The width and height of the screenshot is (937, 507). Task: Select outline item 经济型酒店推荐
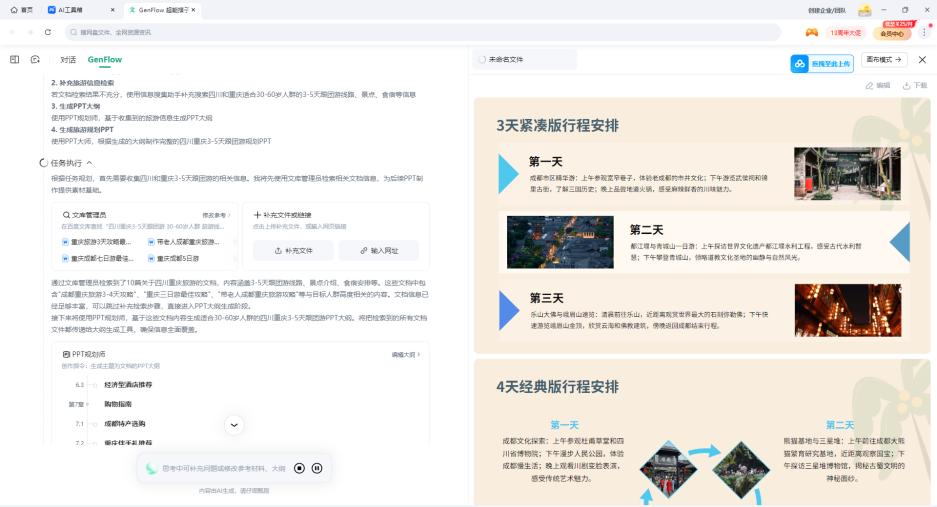click(x=128, y=385)
